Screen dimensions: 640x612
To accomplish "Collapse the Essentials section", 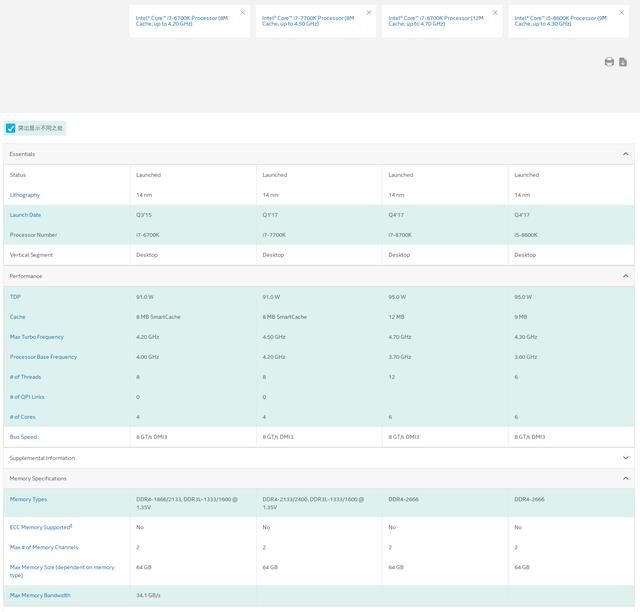I will (625, 154).
